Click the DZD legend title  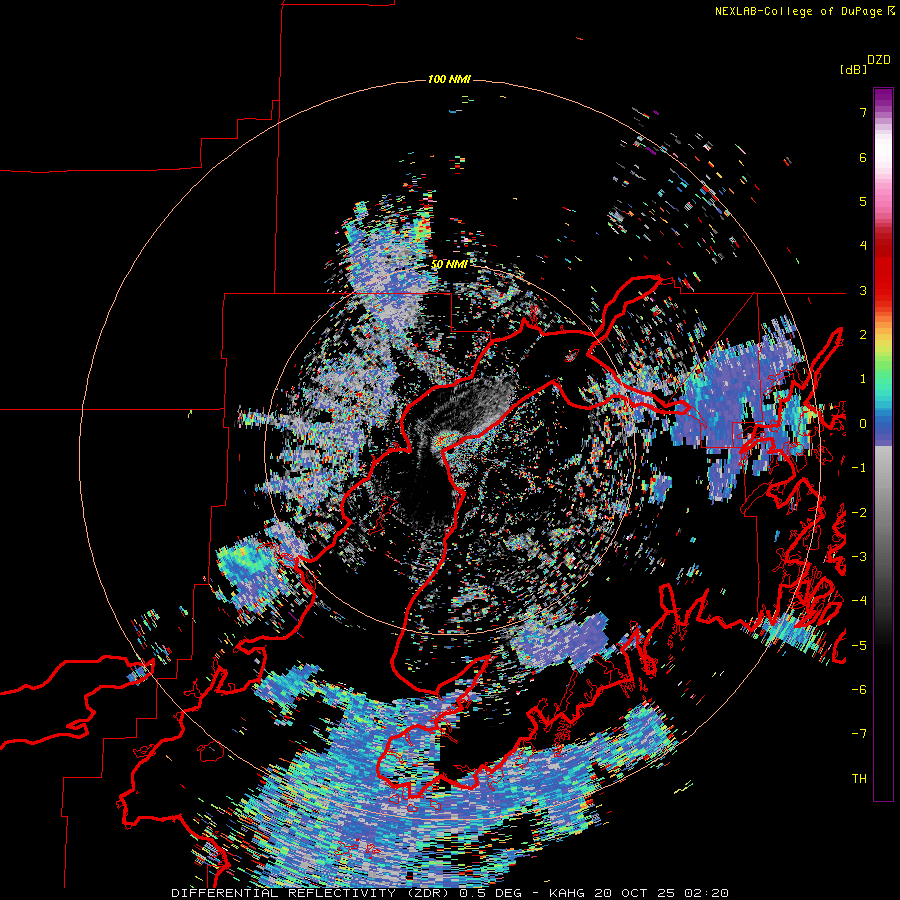[x=879, y=60]
